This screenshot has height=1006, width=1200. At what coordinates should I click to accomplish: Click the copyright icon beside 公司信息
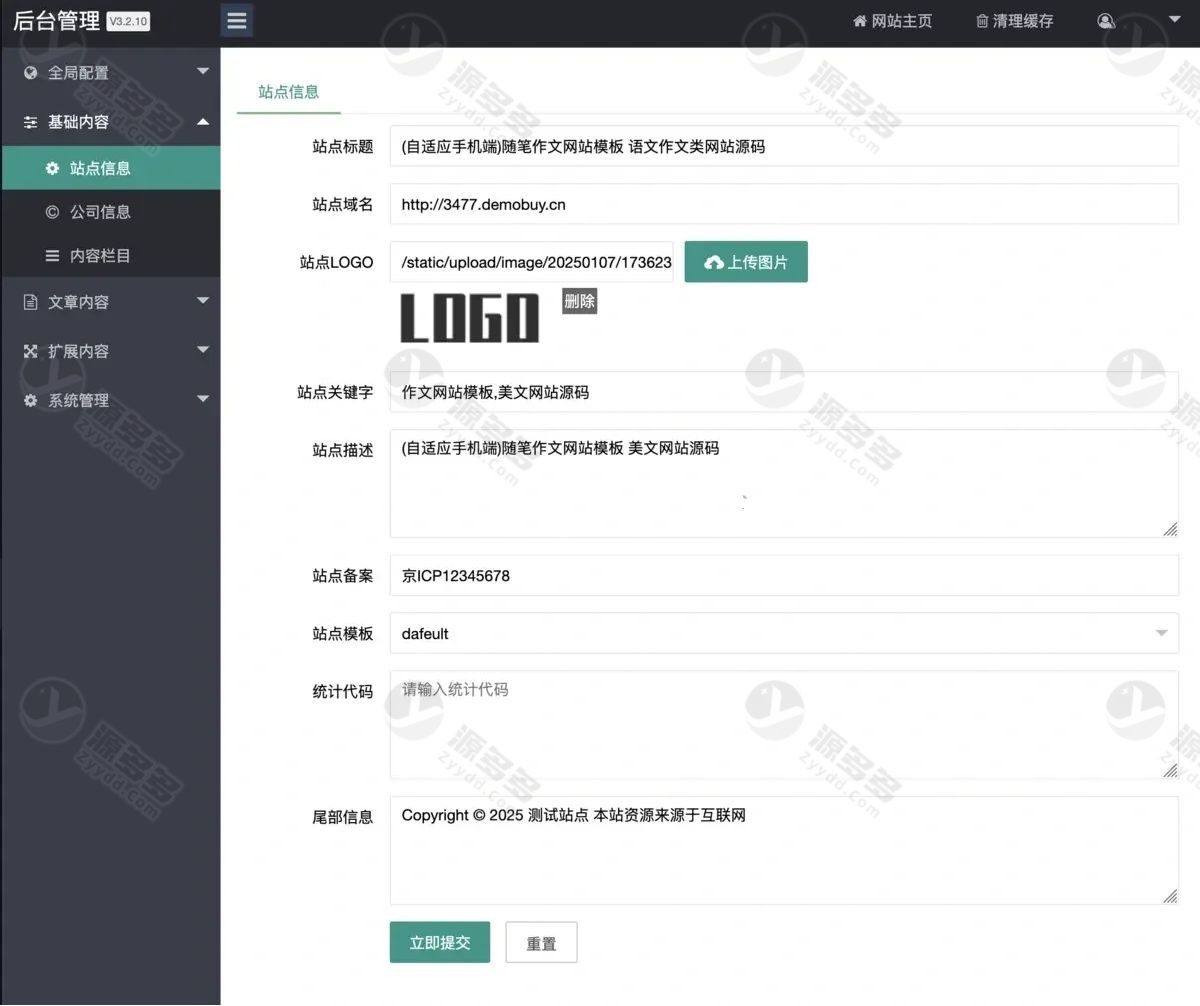pyautogui.click(x=53, y=211)
